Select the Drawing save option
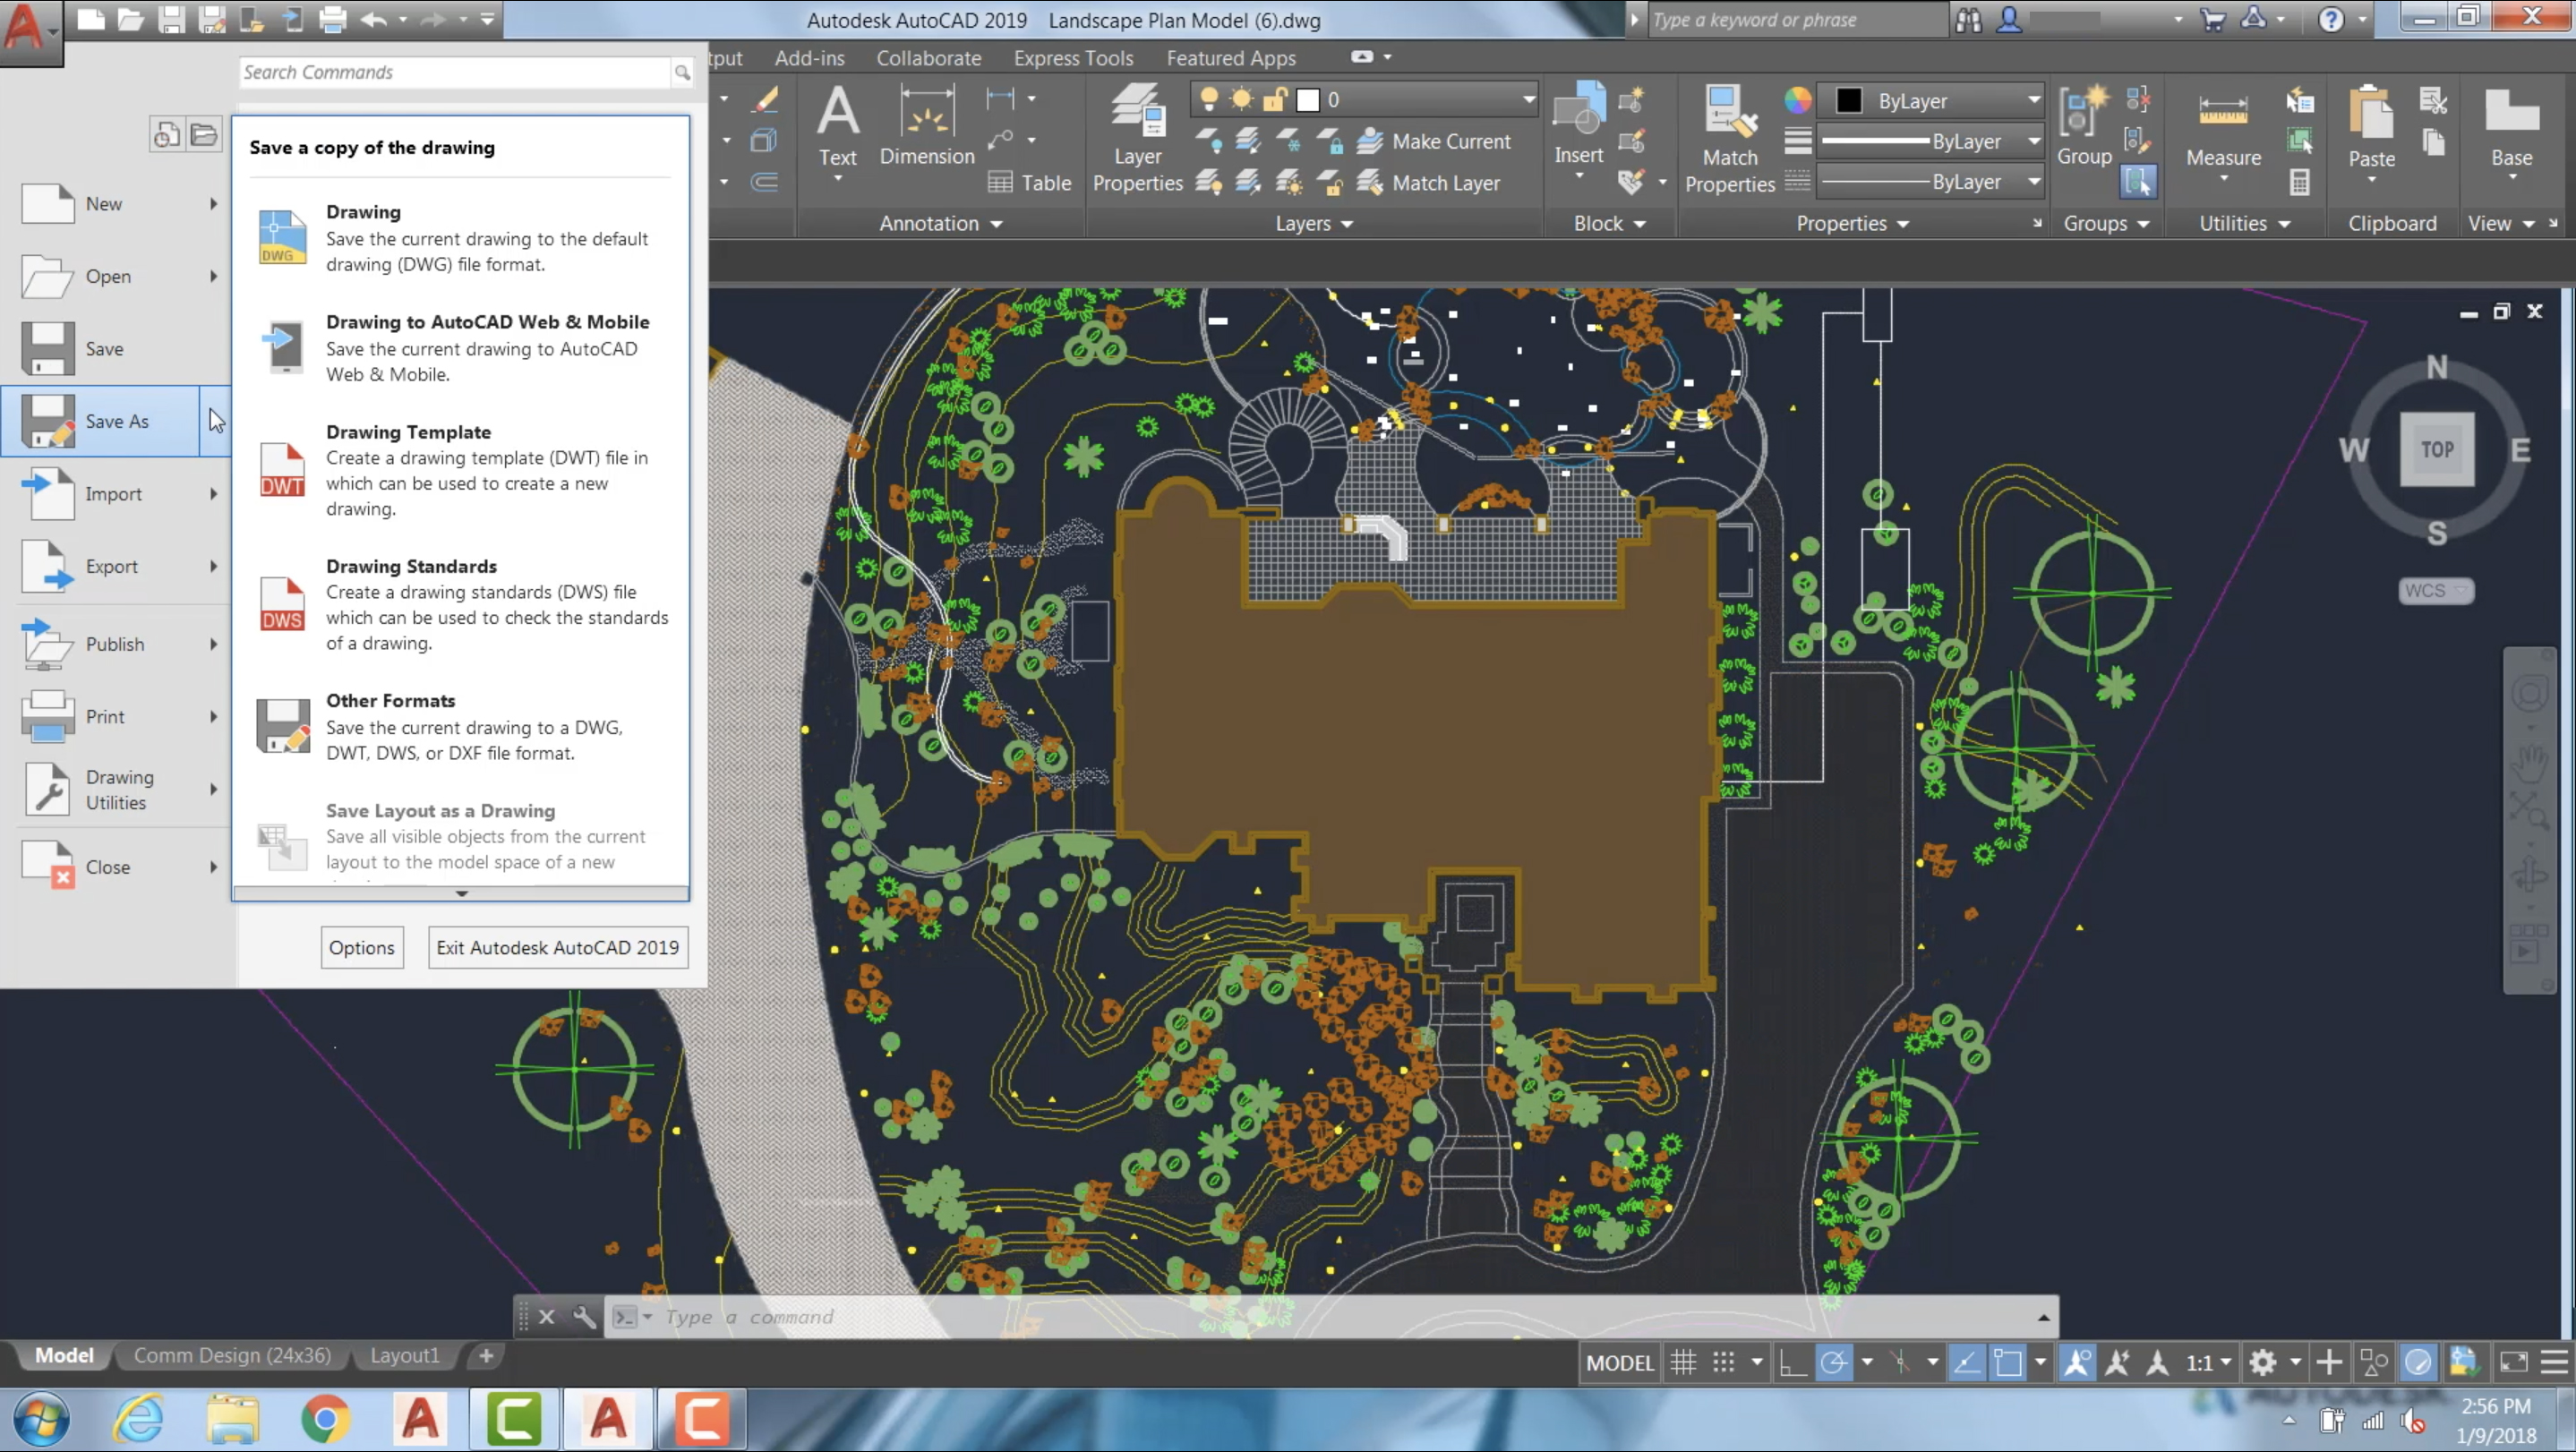Screen dimensions: 2576x1452 (x=469, y=237)
